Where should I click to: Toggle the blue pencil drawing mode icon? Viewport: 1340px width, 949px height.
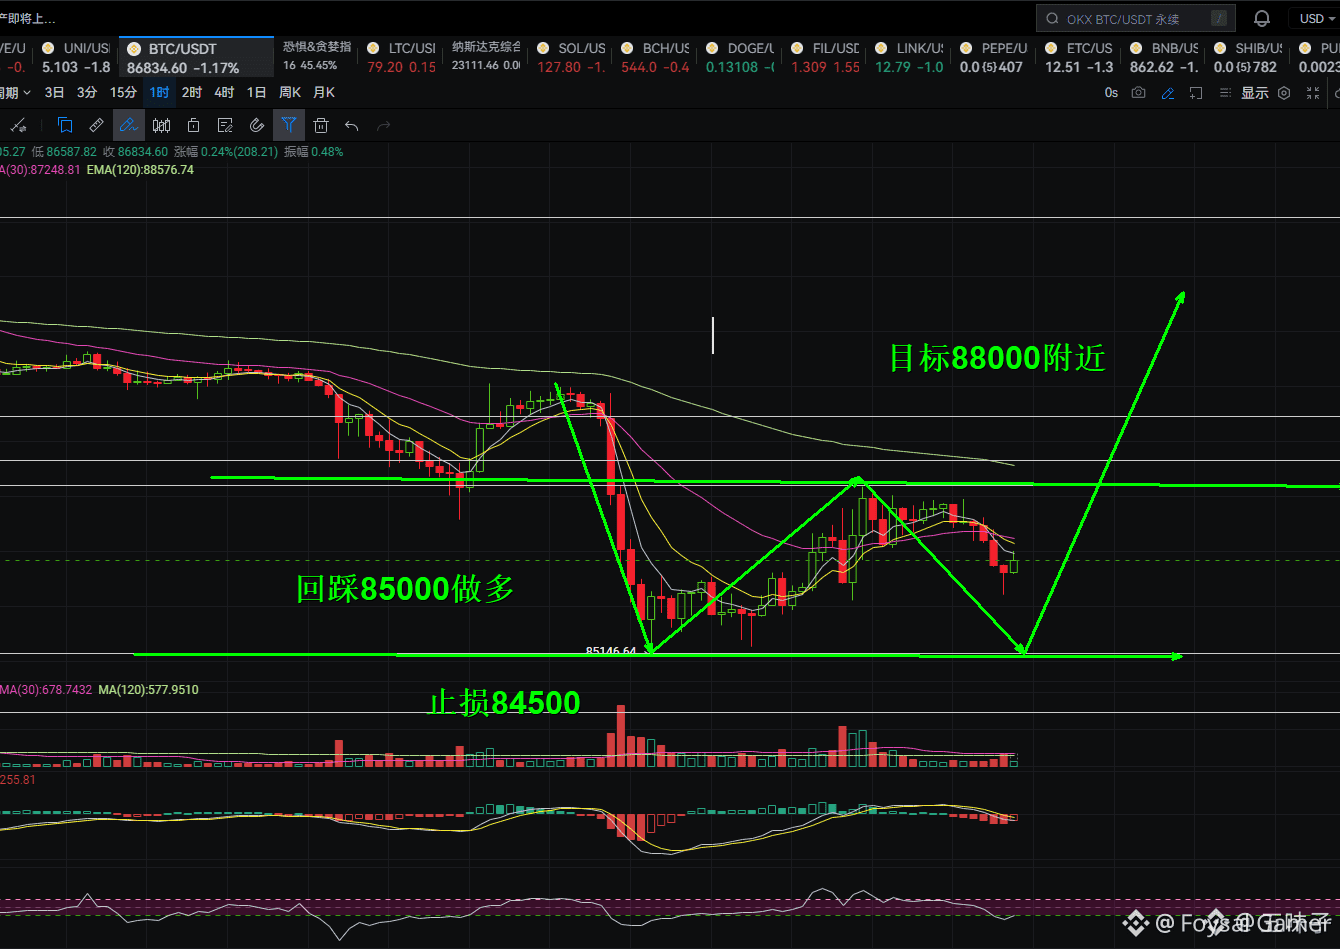tap(1168, 93)
